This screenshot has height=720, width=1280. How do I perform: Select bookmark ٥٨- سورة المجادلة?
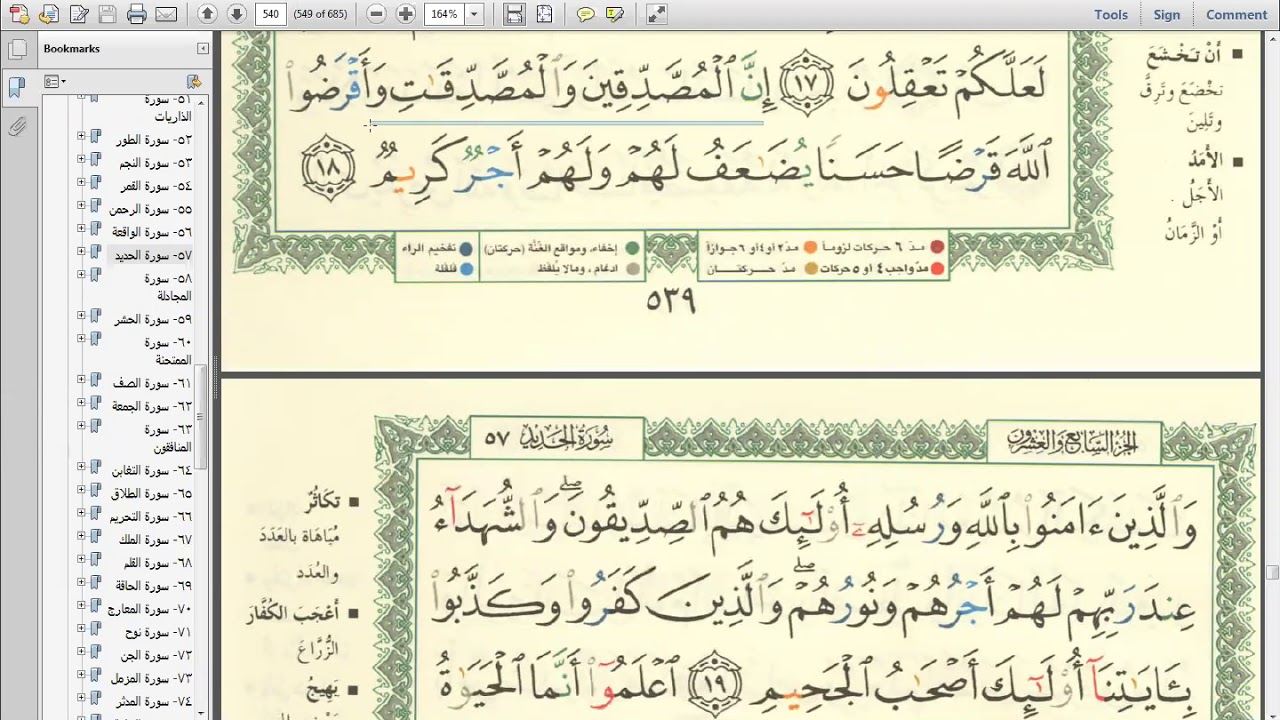coord(167,287)
